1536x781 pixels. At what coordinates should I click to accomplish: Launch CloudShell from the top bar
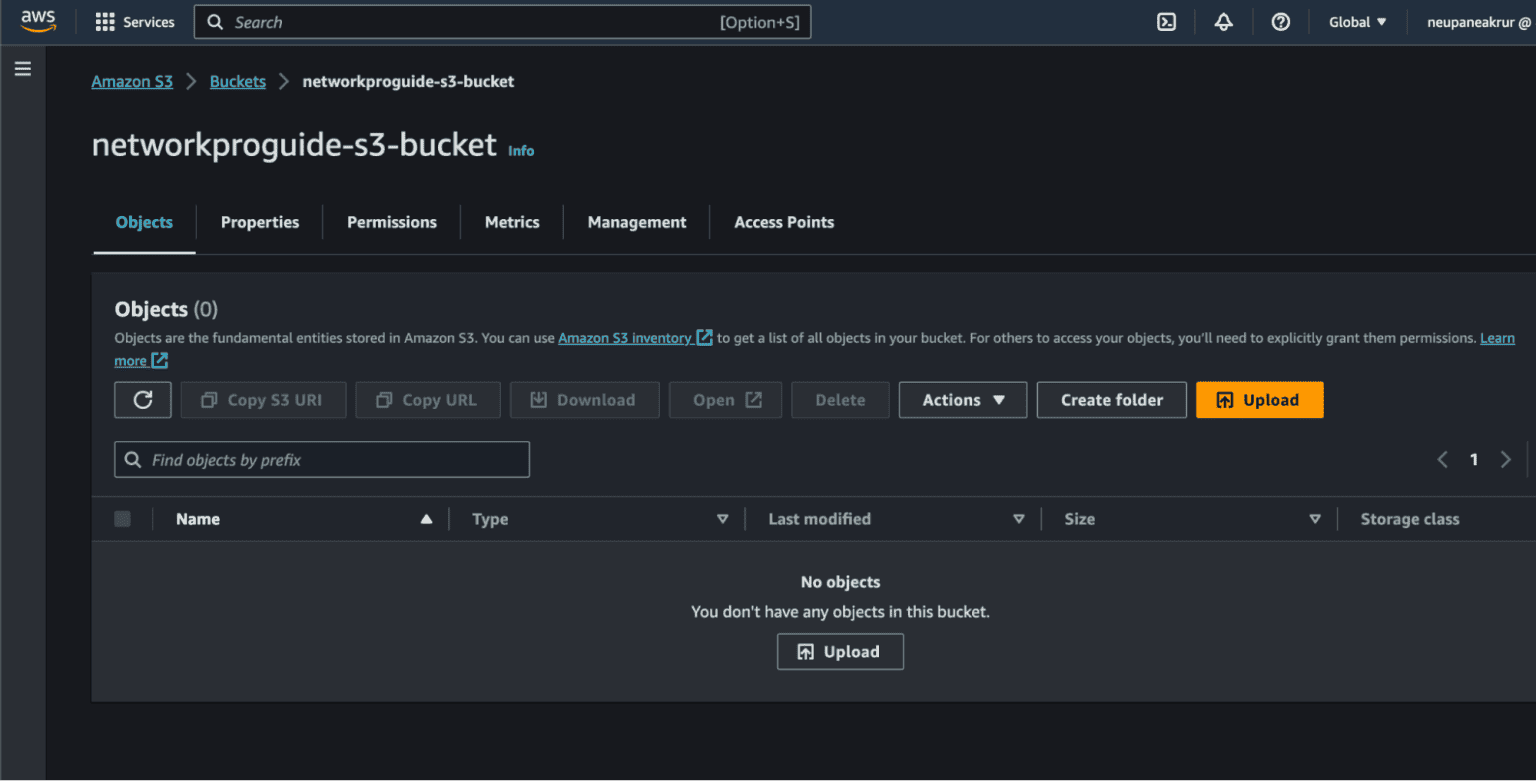[1166, 22]
